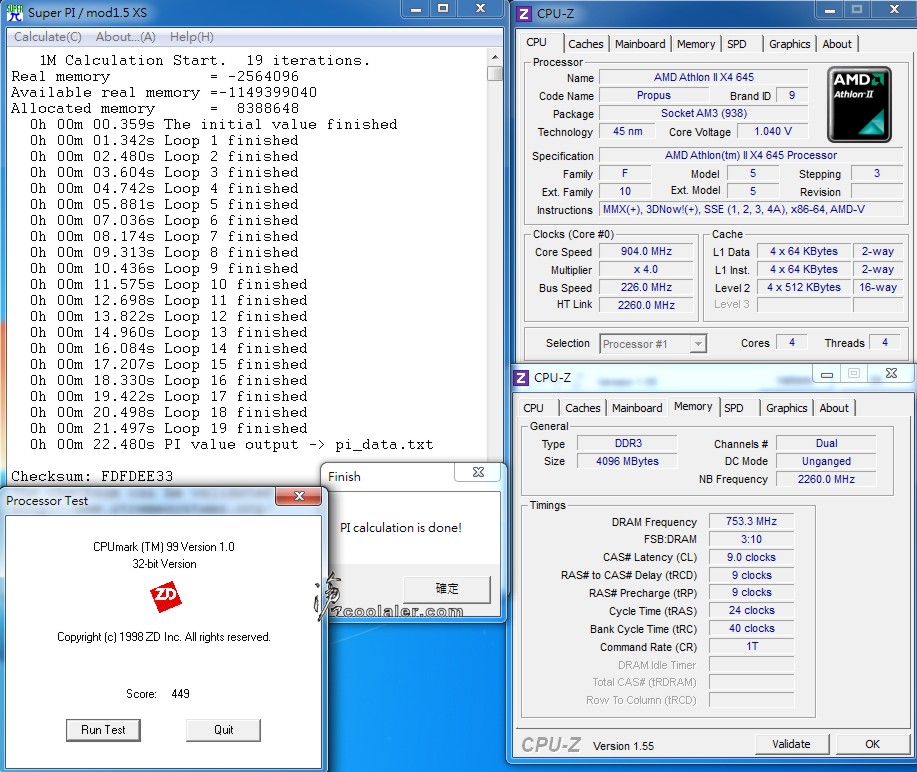917x772 pixels.
Task: Click the memory Size value 4096 MBytes
Action: pos(628,461)
